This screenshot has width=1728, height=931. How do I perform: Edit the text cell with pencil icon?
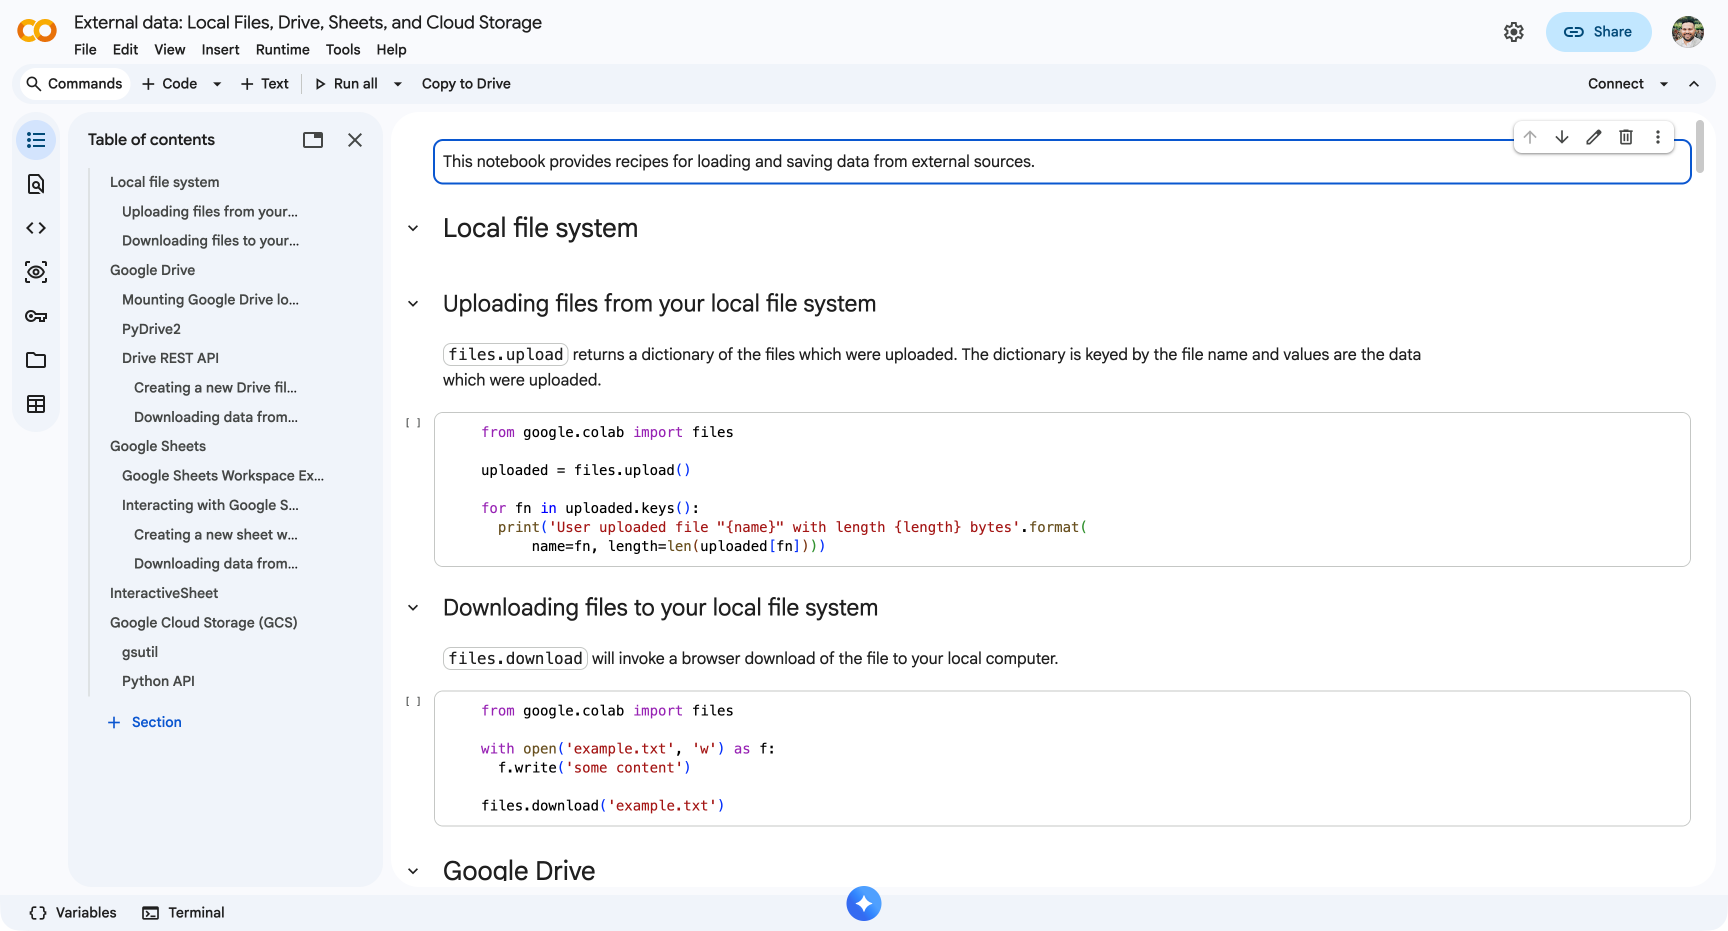coord(1594,137)
